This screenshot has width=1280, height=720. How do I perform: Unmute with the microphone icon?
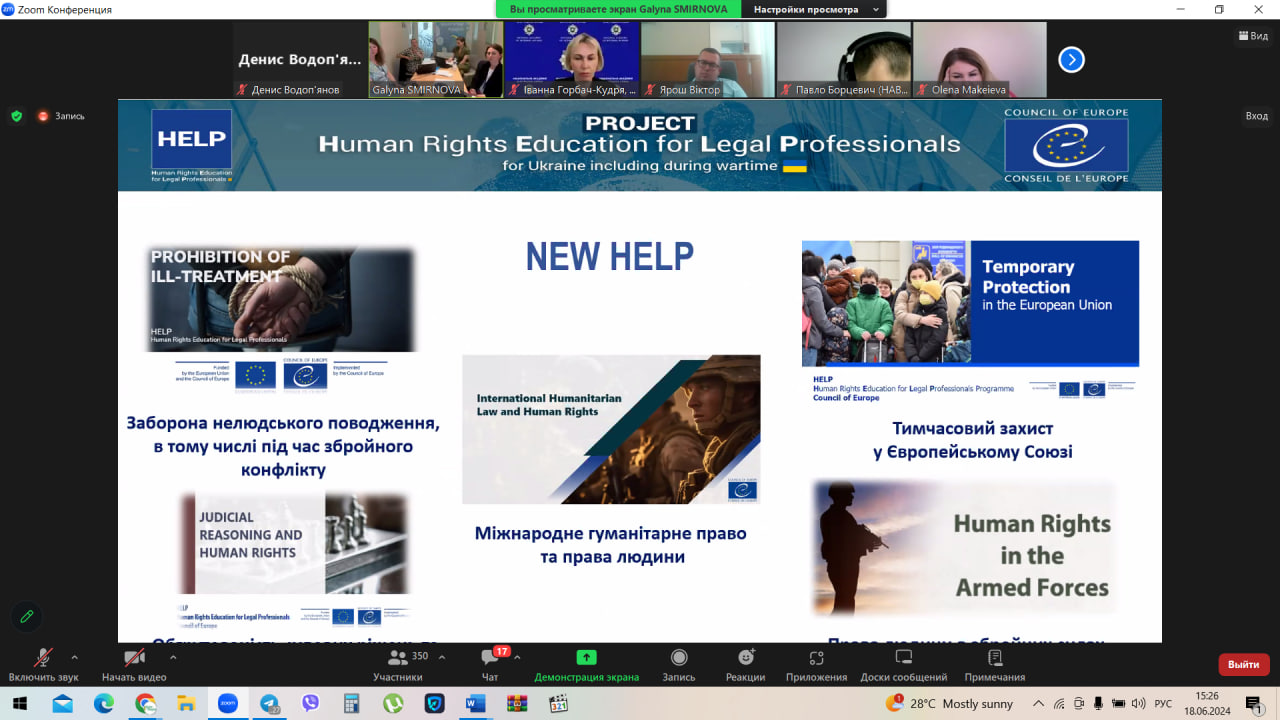43,657
